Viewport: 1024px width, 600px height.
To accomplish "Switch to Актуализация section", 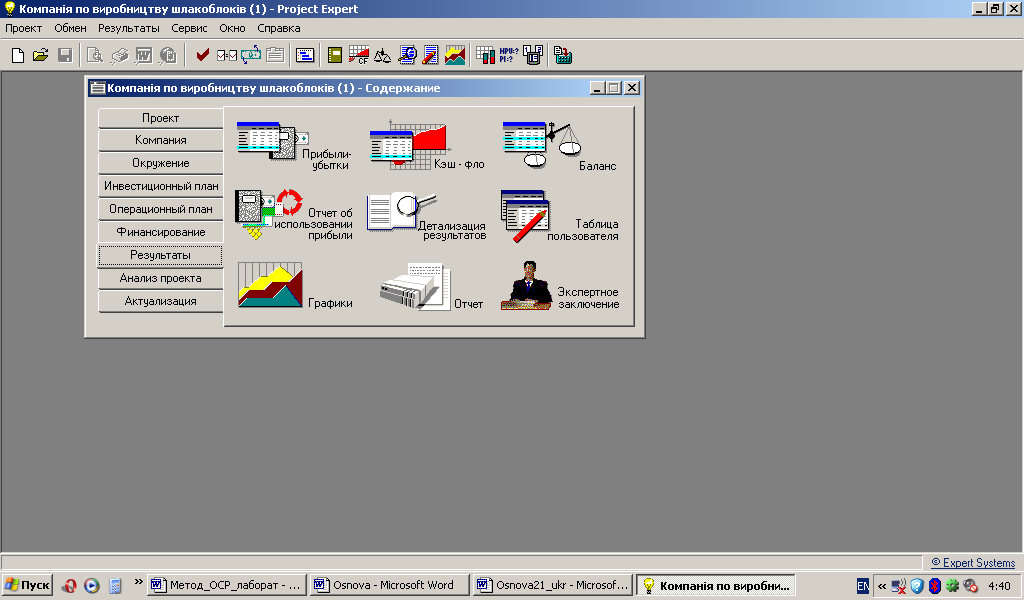I will click(x=161, y=301).
